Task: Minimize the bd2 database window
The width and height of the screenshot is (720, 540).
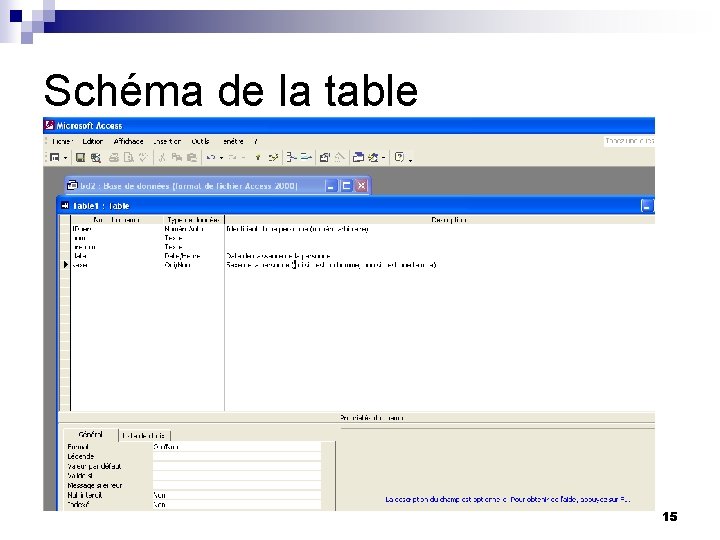Action: [331, 186]
